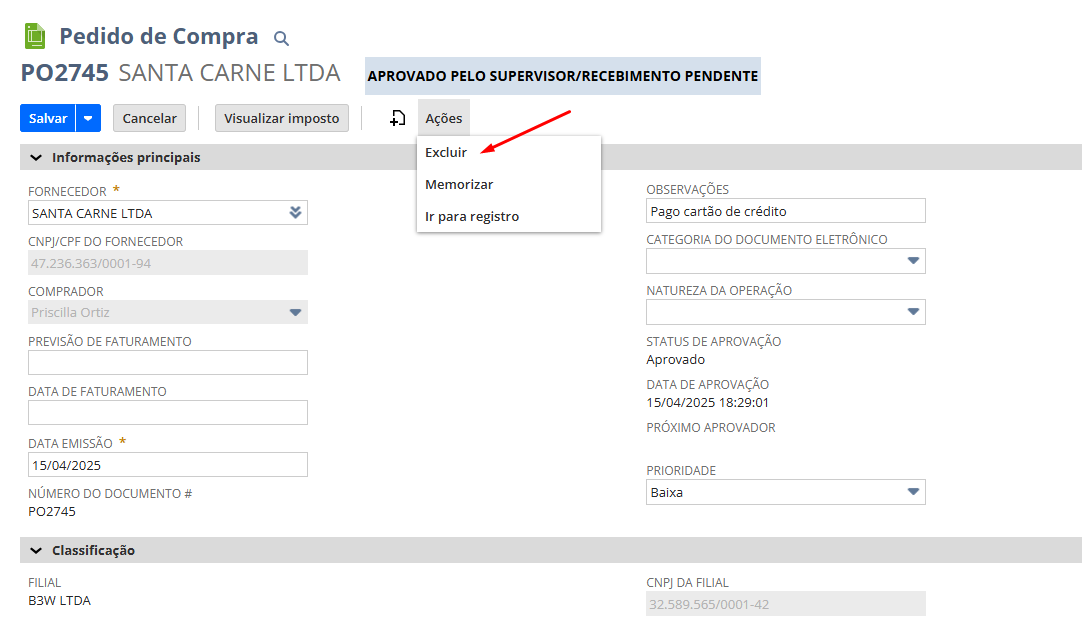Click the Previsão de Faturamento input field

pos(167,363)
